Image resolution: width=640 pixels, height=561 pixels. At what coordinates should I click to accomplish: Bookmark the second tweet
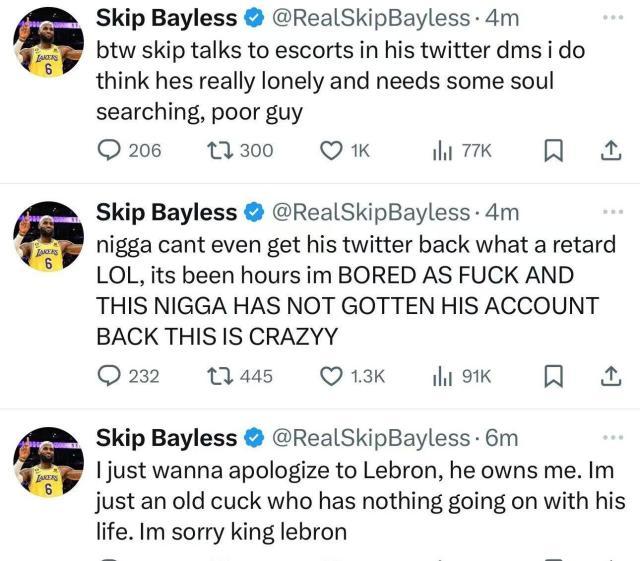pos(554,376)
